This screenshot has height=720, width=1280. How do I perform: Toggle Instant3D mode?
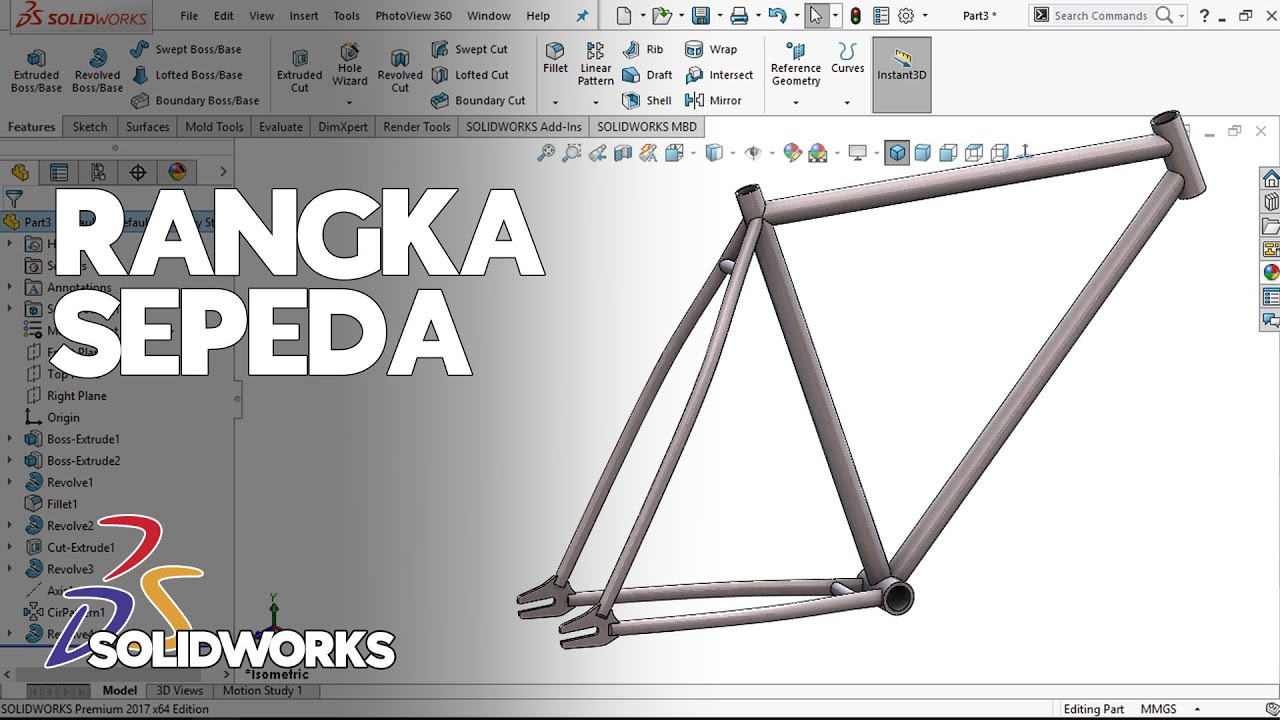[902, 75]
